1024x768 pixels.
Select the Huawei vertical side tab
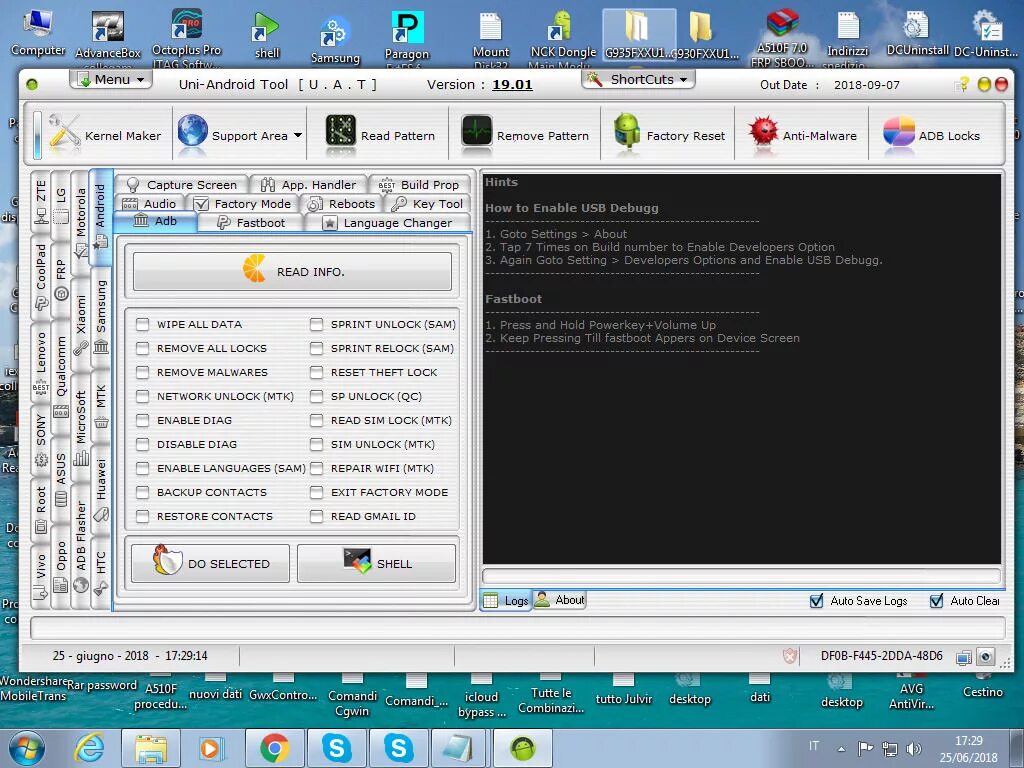[x=101, y=488]
